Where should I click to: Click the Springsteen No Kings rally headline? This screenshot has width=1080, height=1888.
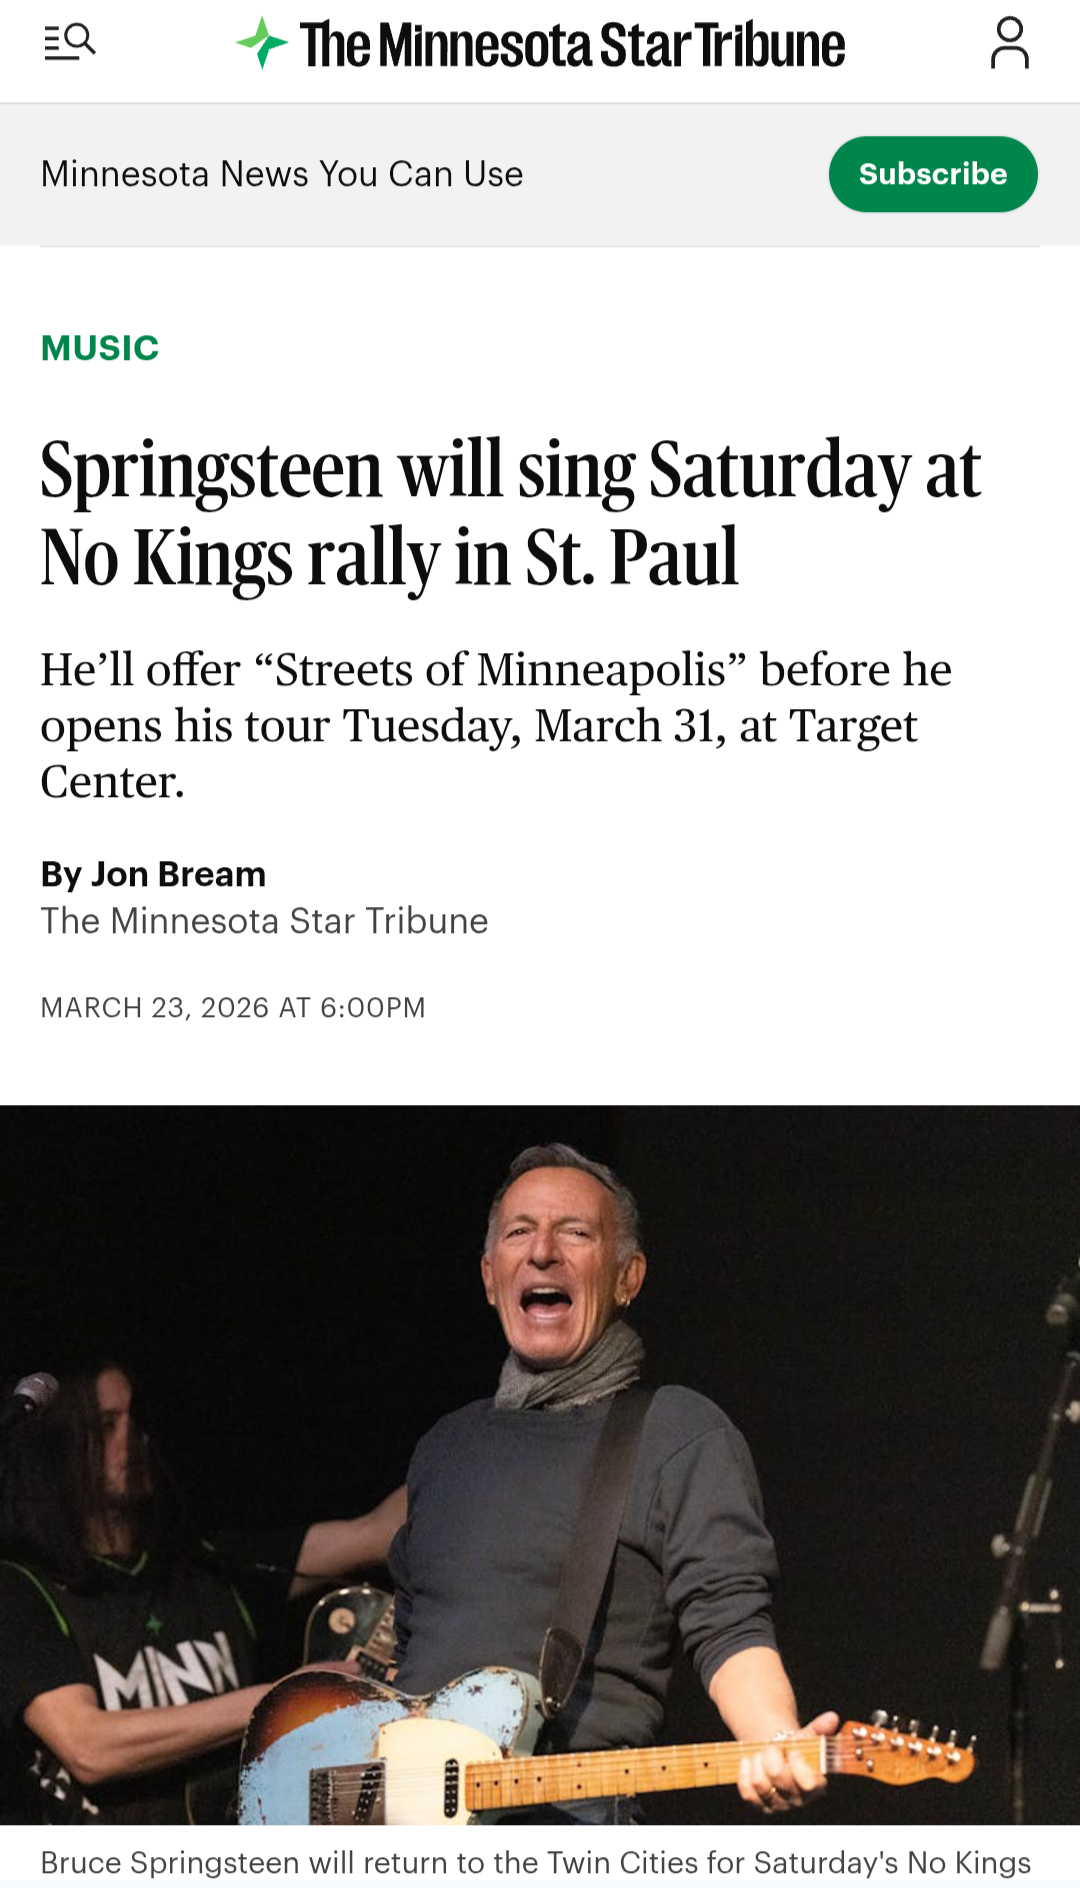click(x=510, y=512)
